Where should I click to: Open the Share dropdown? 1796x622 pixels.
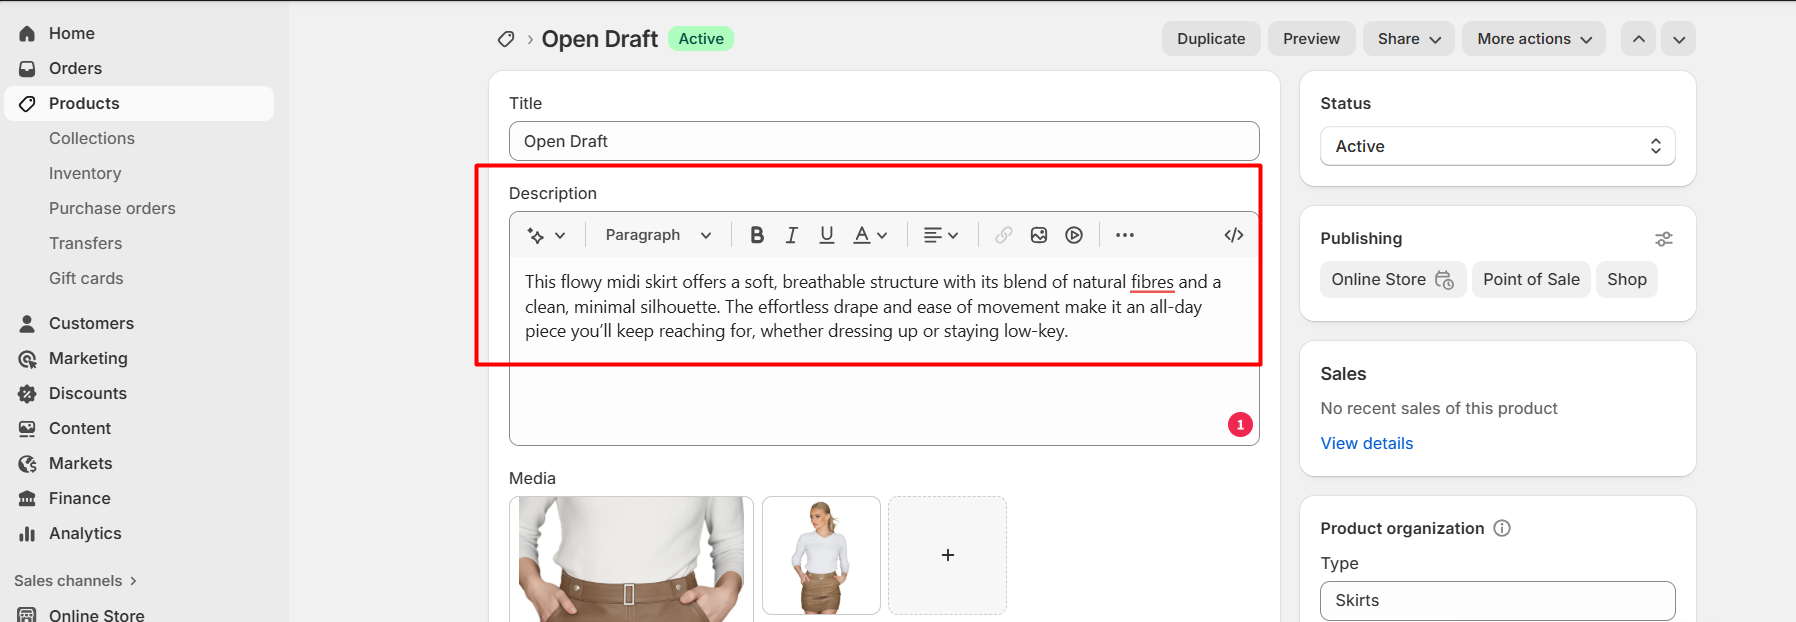(1409, 39)
